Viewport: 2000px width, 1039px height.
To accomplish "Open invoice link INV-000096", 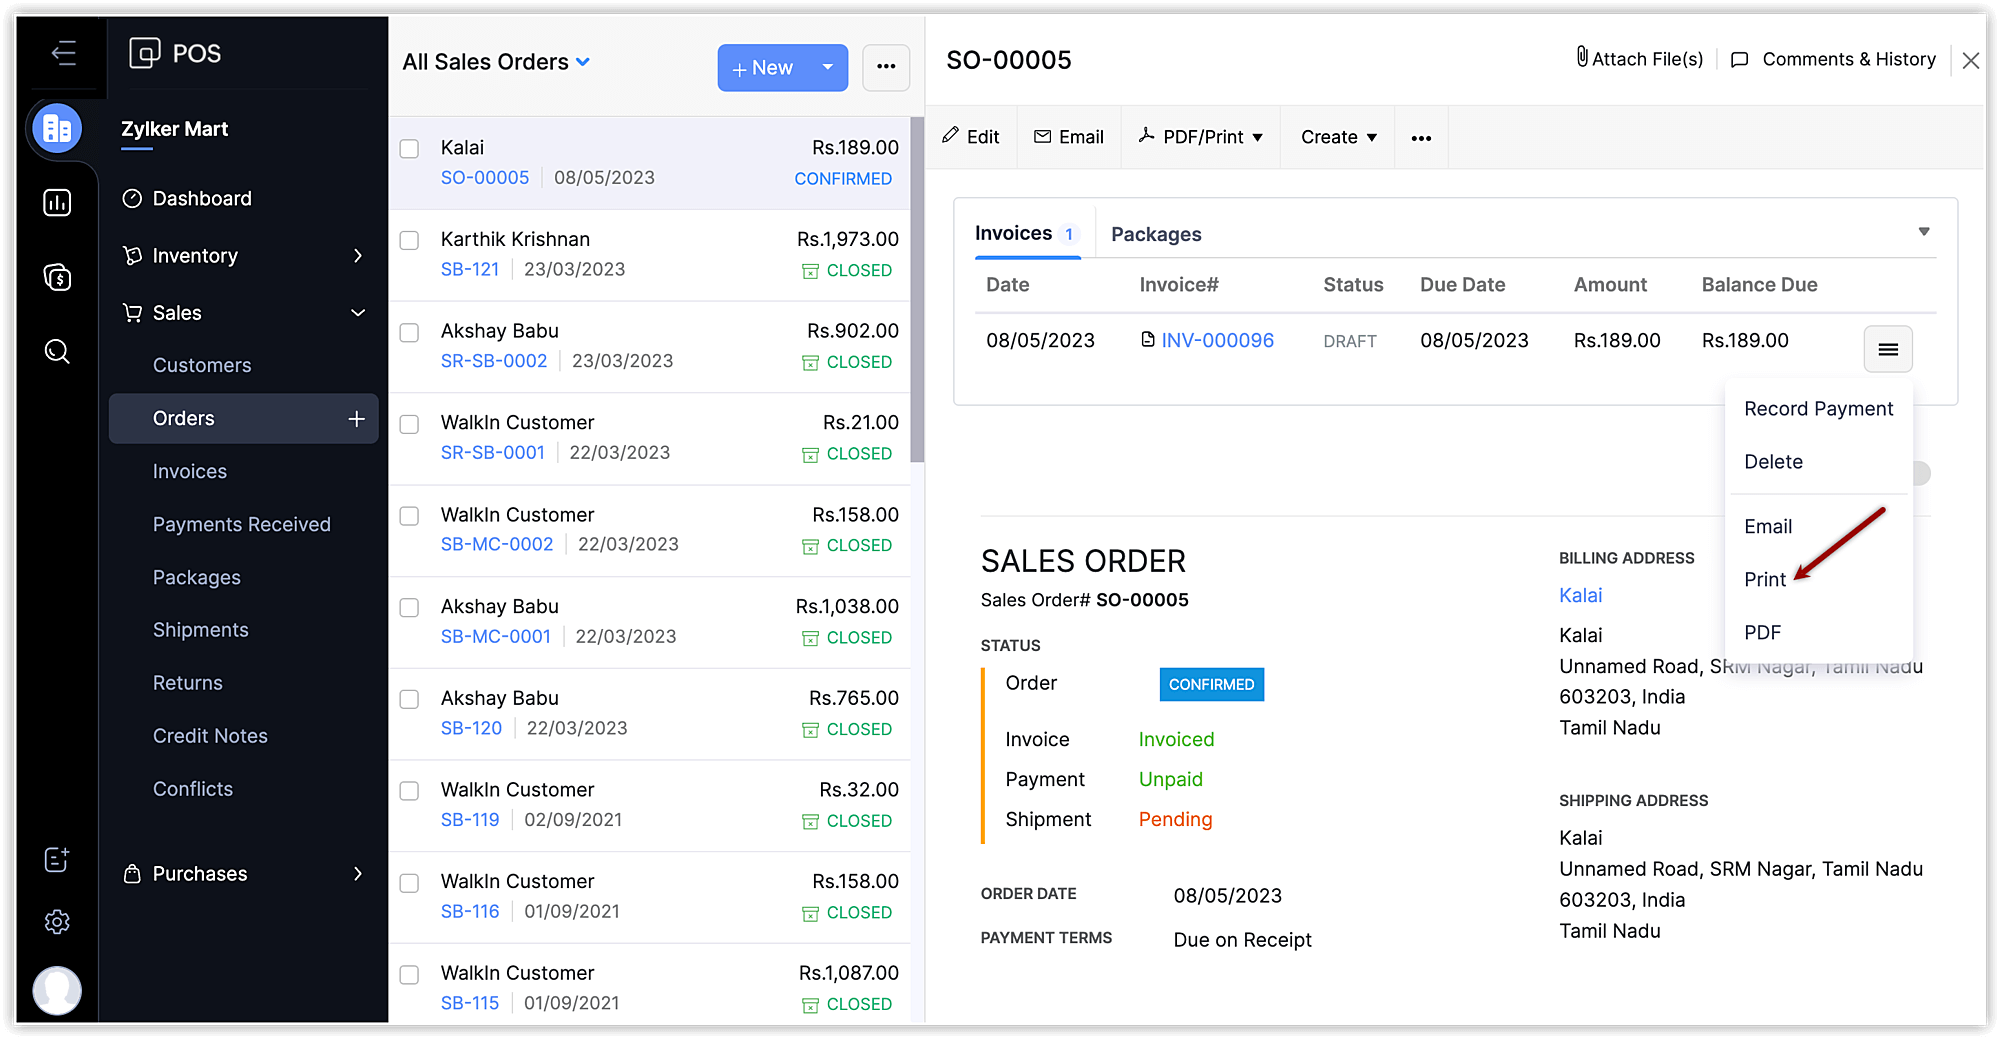I will click(x=1217, y=340).
